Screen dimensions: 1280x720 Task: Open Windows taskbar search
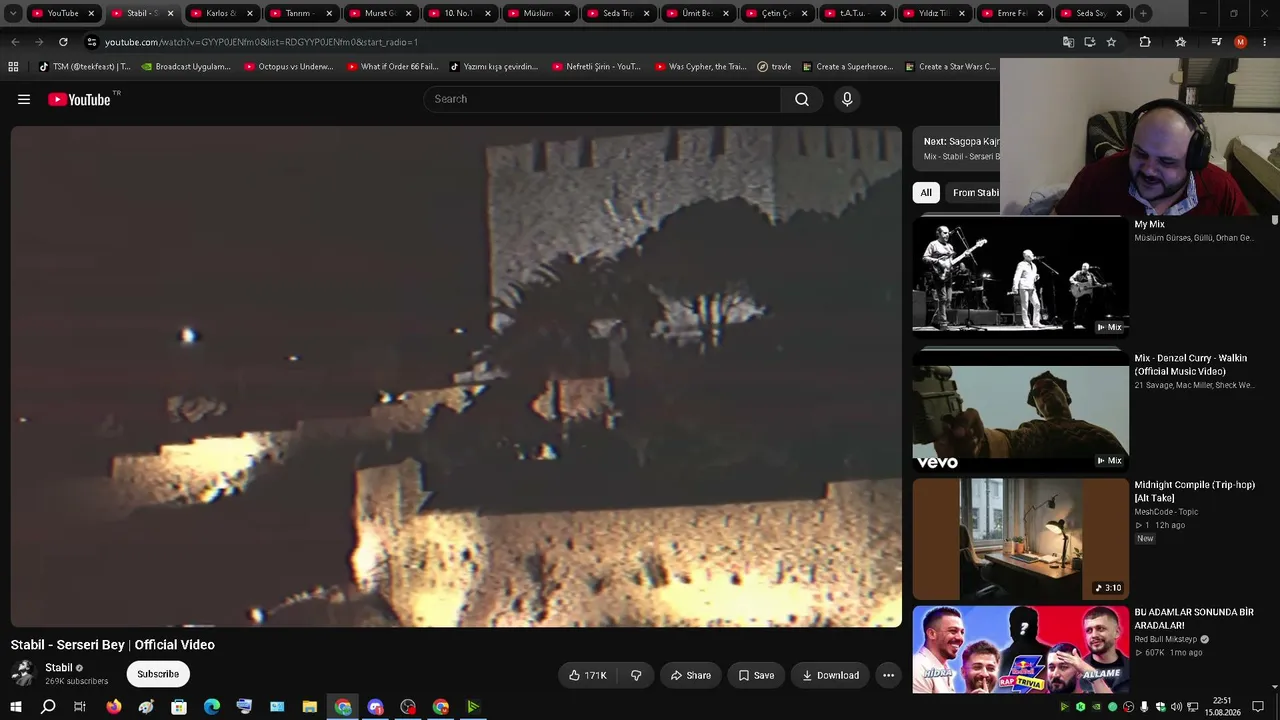48,707
